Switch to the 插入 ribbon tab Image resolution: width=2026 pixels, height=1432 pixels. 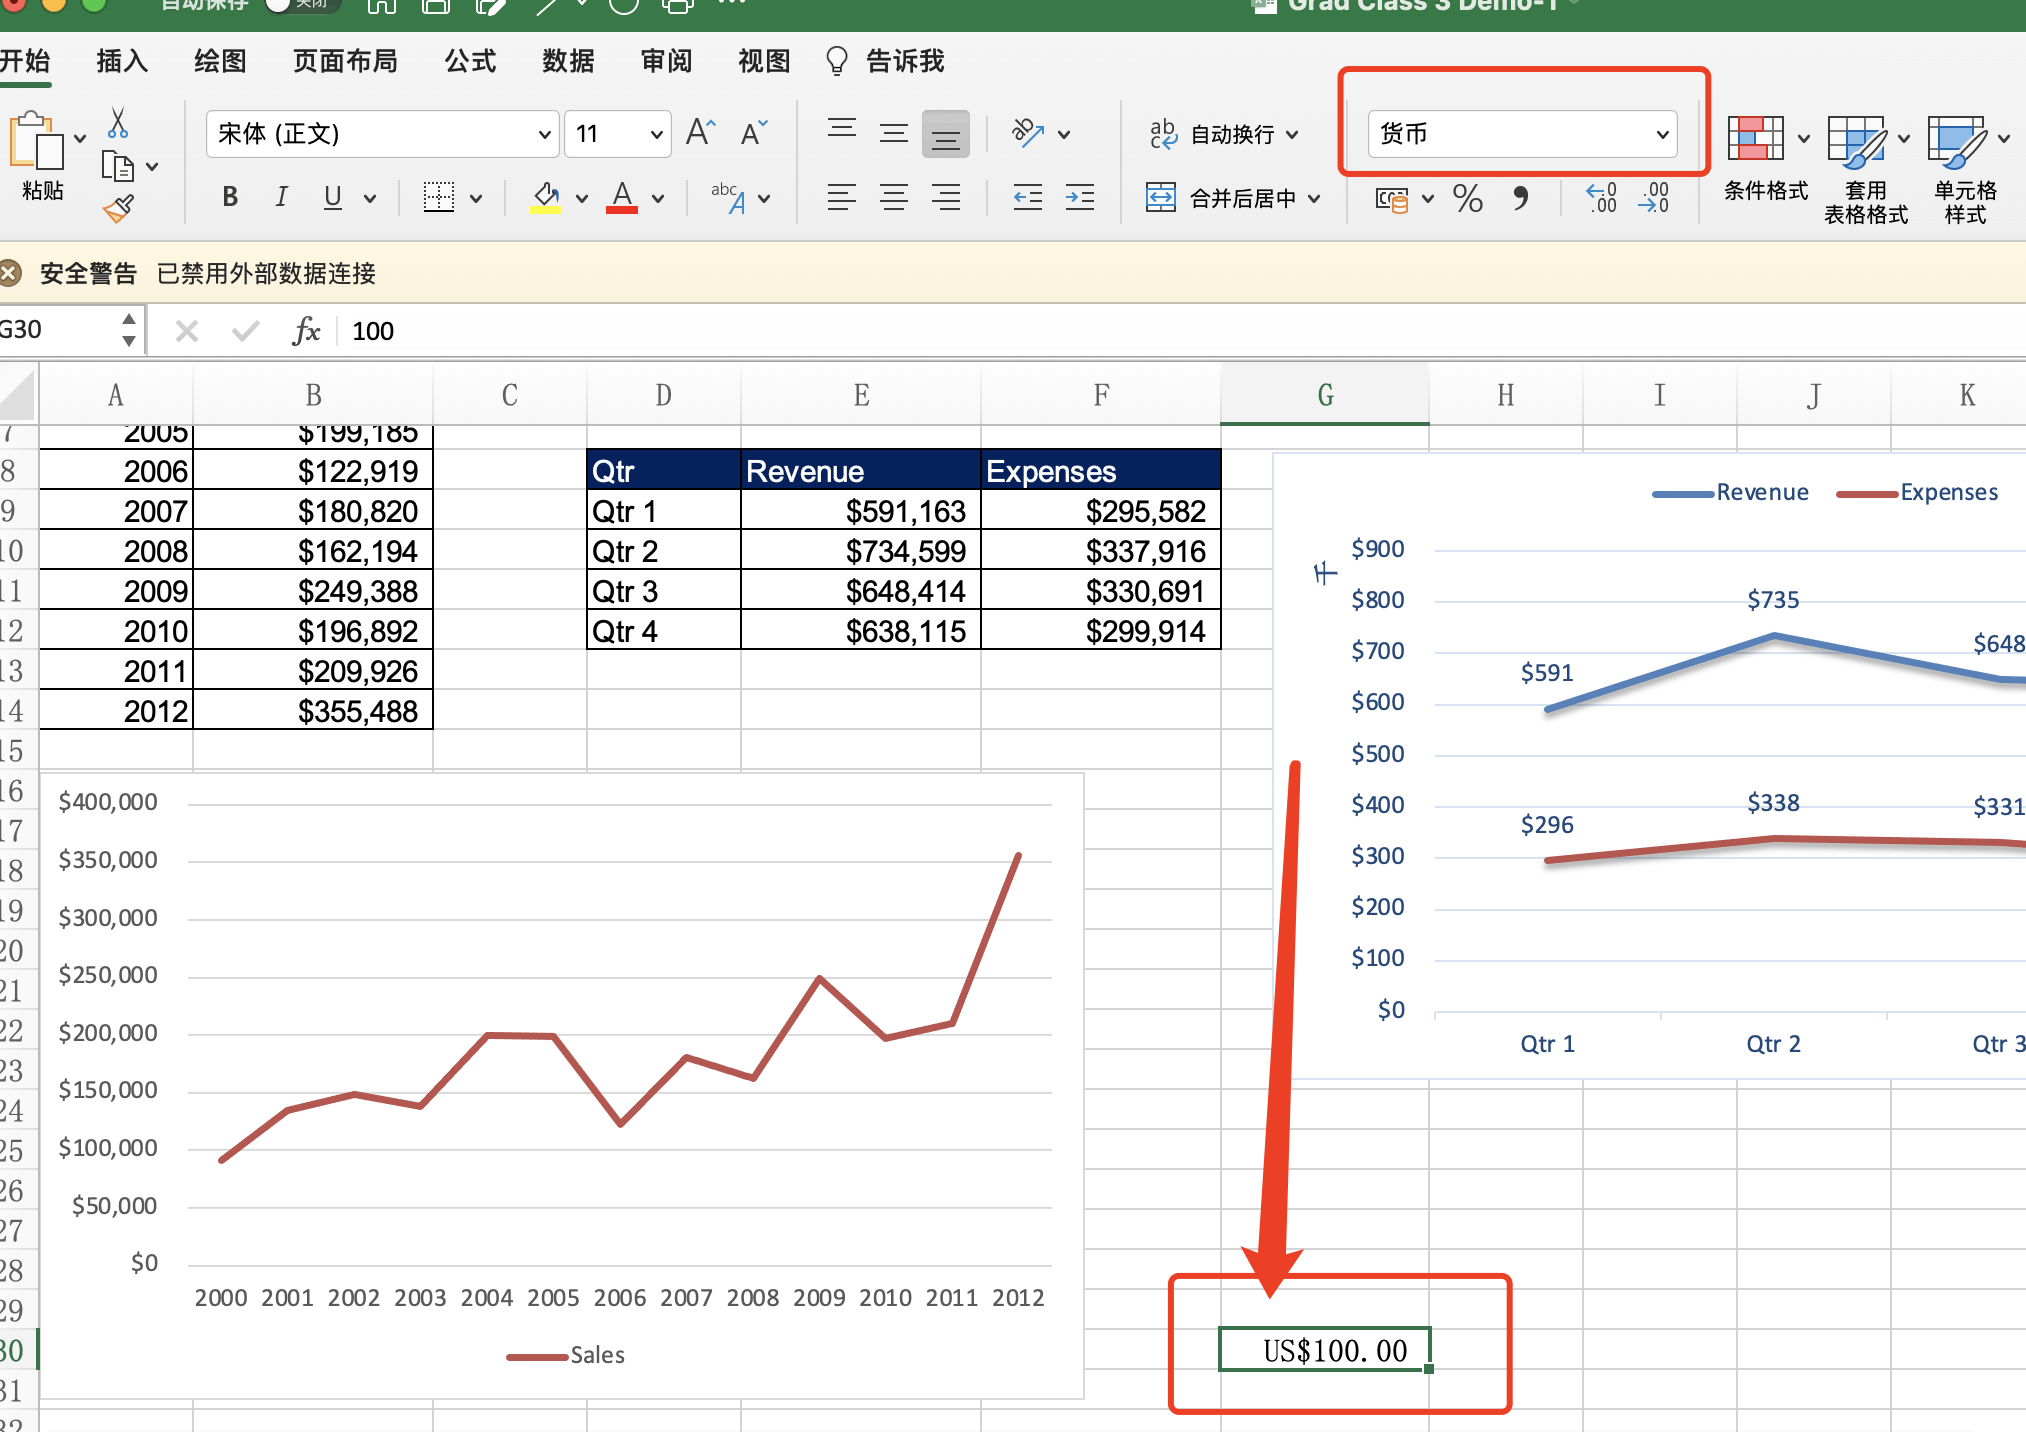pos(122,62)
